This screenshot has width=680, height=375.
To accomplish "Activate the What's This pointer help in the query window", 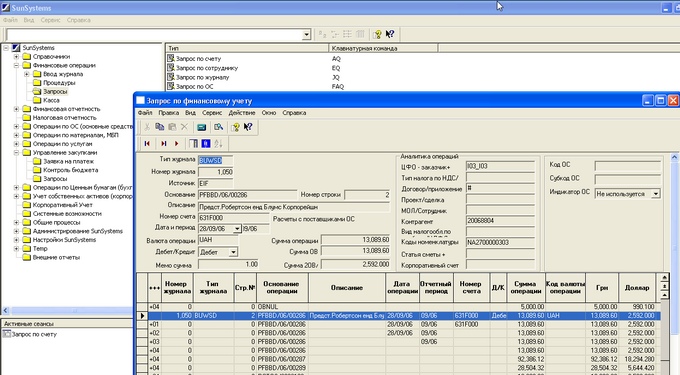I will tap(248, 127).
